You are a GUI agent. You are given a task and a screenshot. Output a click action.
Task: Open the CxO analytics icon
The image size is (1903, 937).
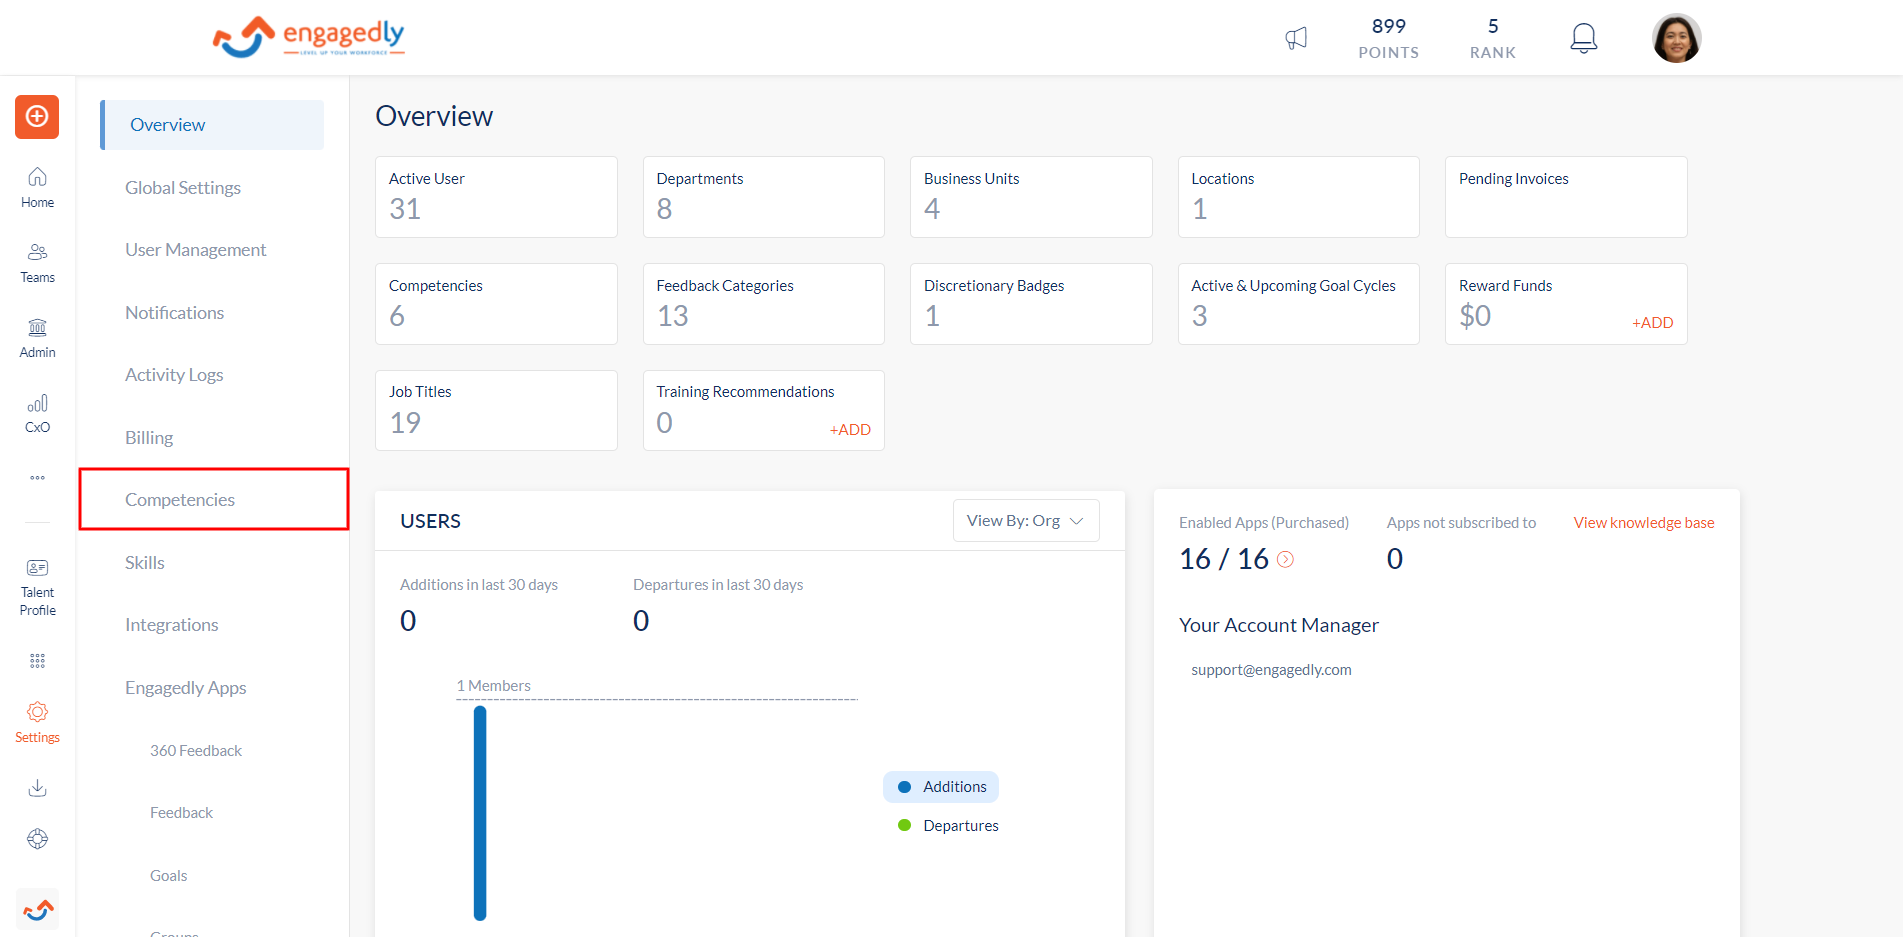pos(37,413)
